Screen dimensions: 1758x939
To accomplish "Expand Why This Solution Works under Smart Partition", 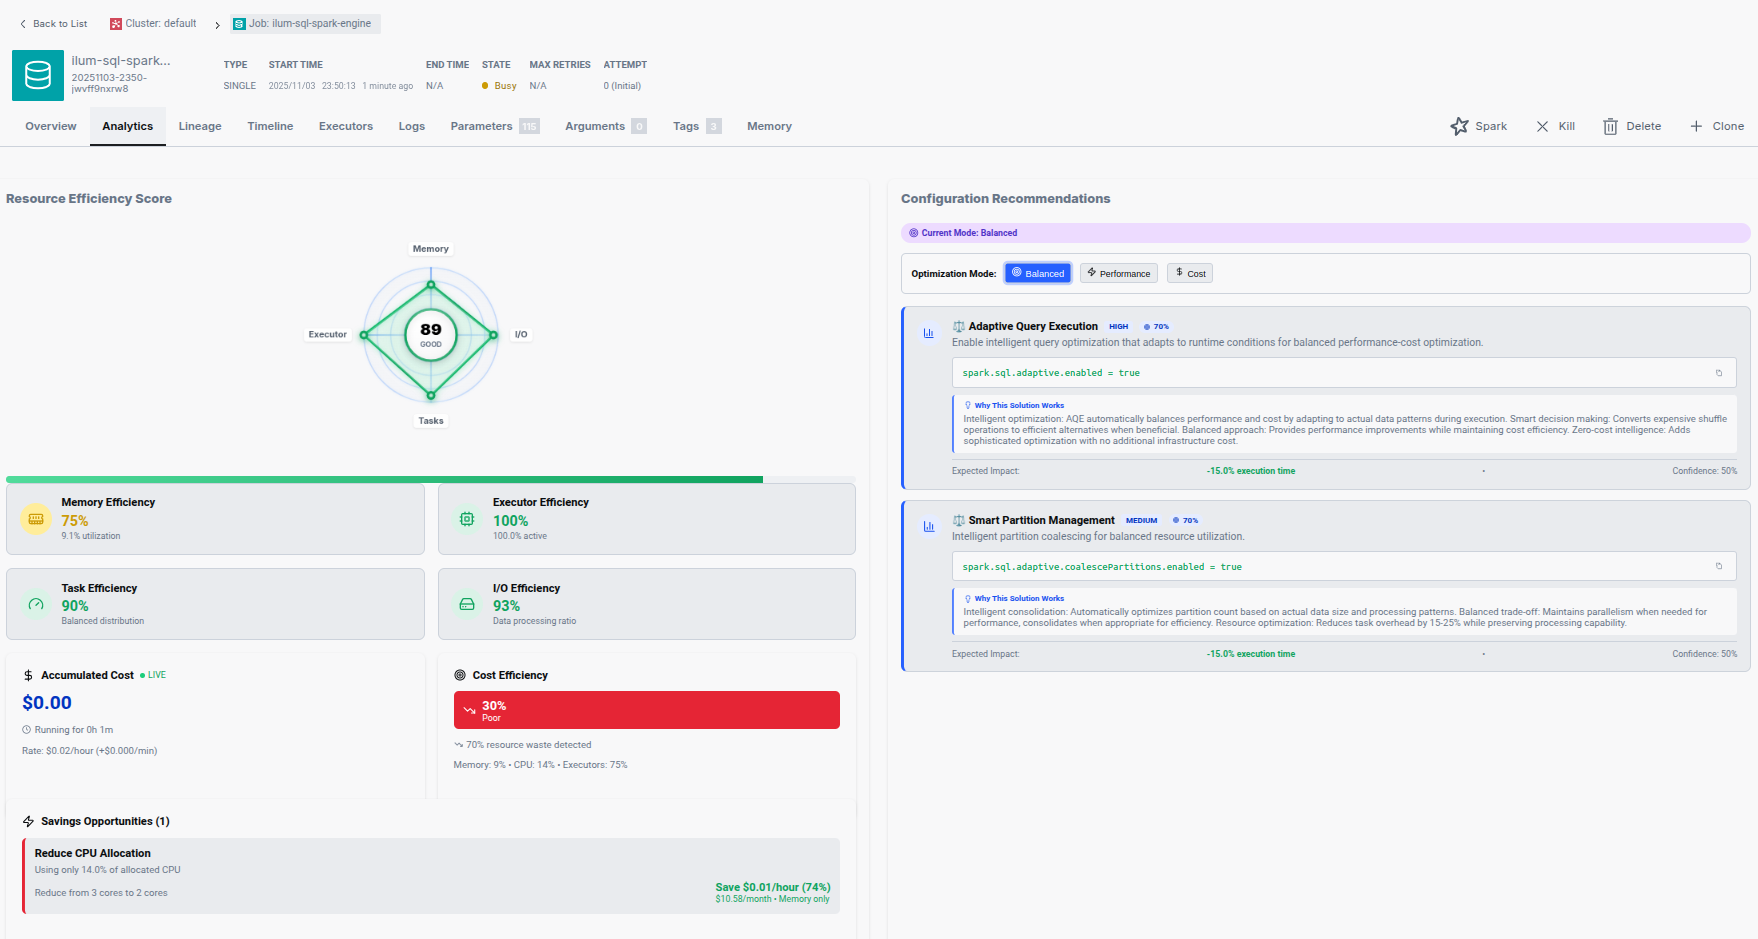I will [1019, 599].
